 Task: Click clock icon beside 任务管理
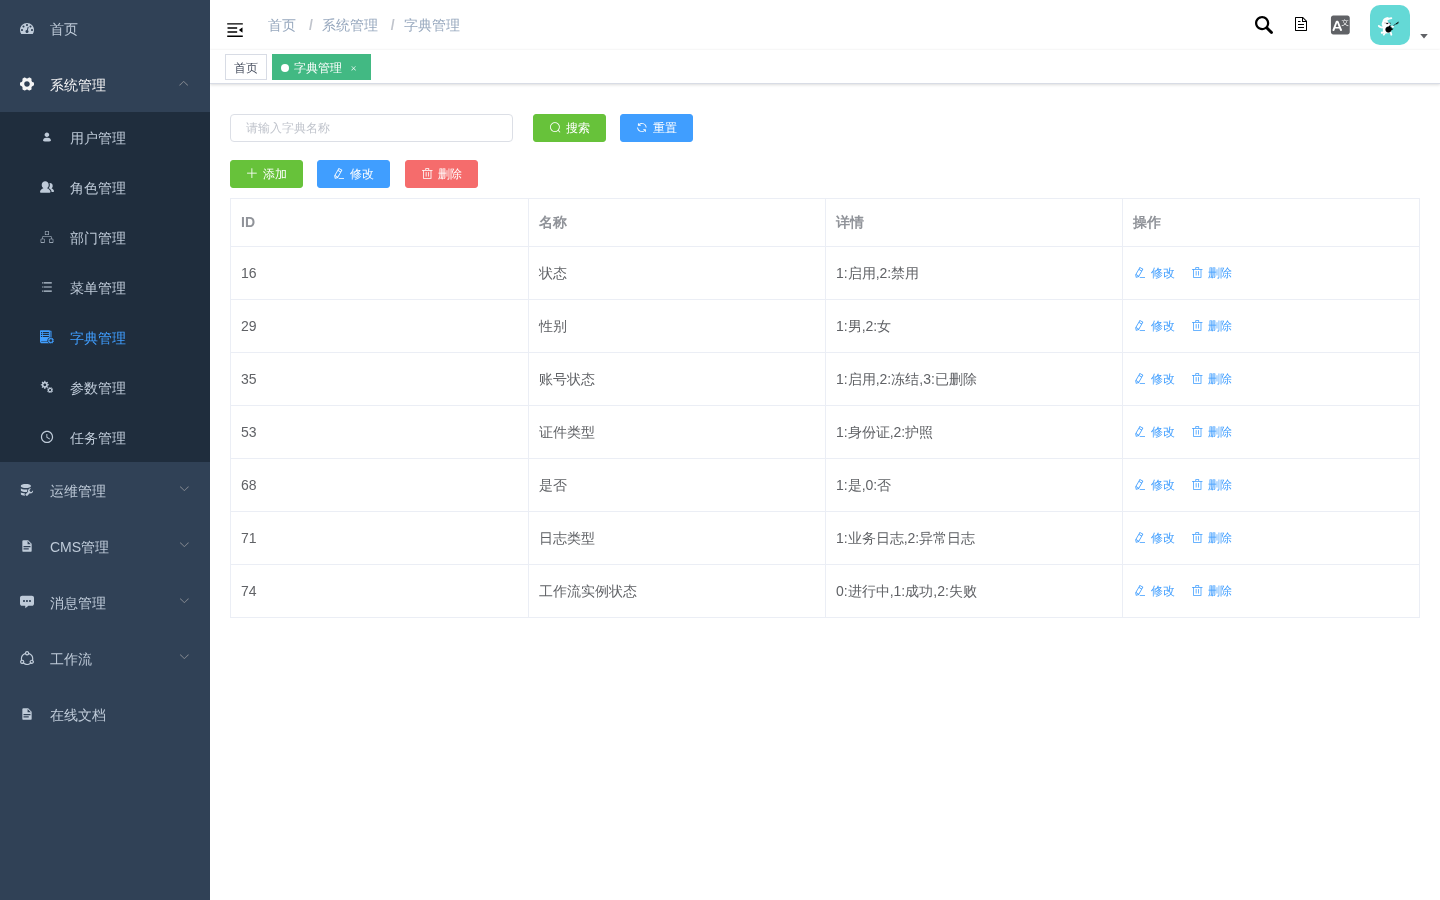point(47,437)
